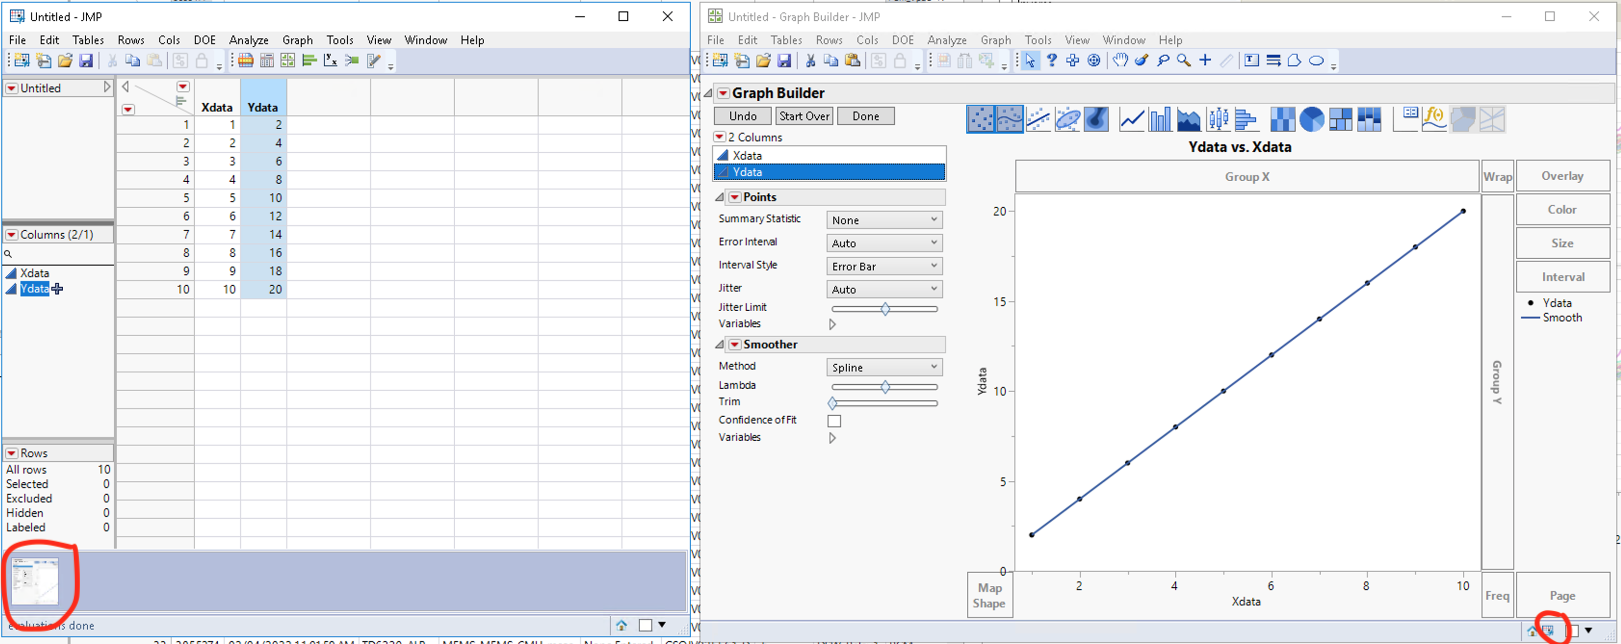Screen dimensions: 1621x644
Task: Open the Smoother red triangle menu
Action: 735,344
